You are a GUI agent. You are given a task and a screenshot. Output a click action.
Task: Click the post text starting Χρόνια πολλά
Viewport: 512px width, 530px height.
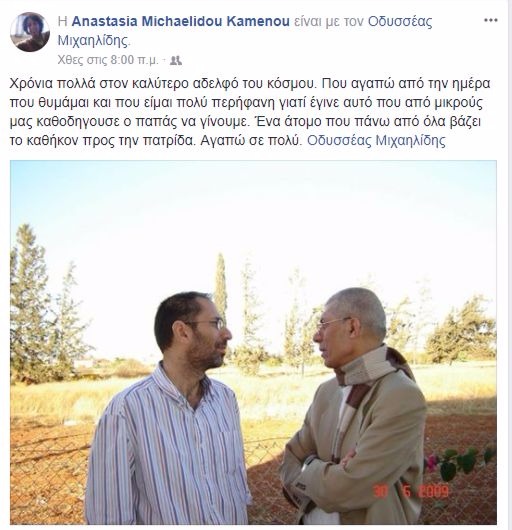[x=250, y=112]
